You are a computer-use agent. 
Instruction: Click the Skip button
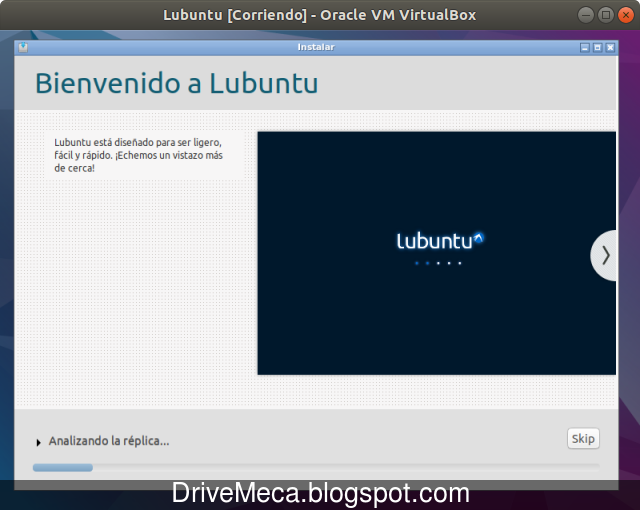(x=583, y=439)
